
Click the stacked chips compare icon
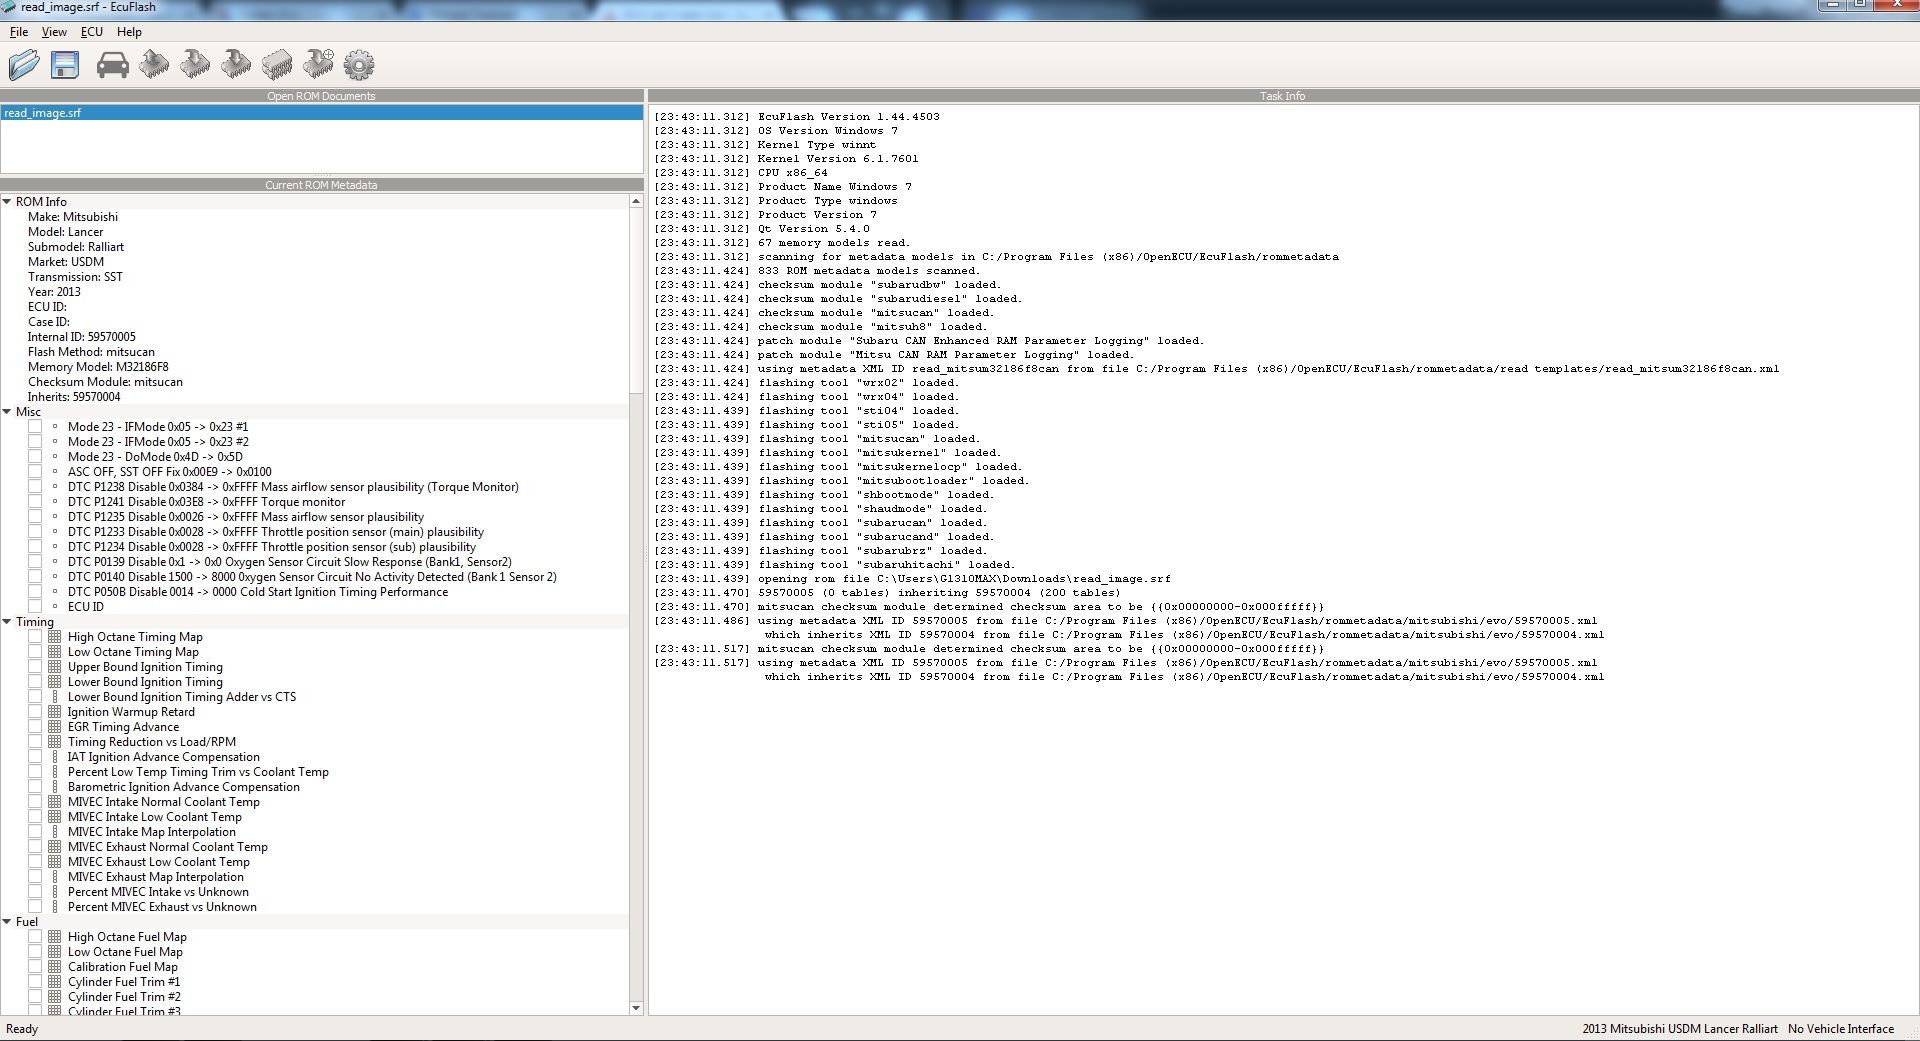pyautogui.click(x=277, y=65)
